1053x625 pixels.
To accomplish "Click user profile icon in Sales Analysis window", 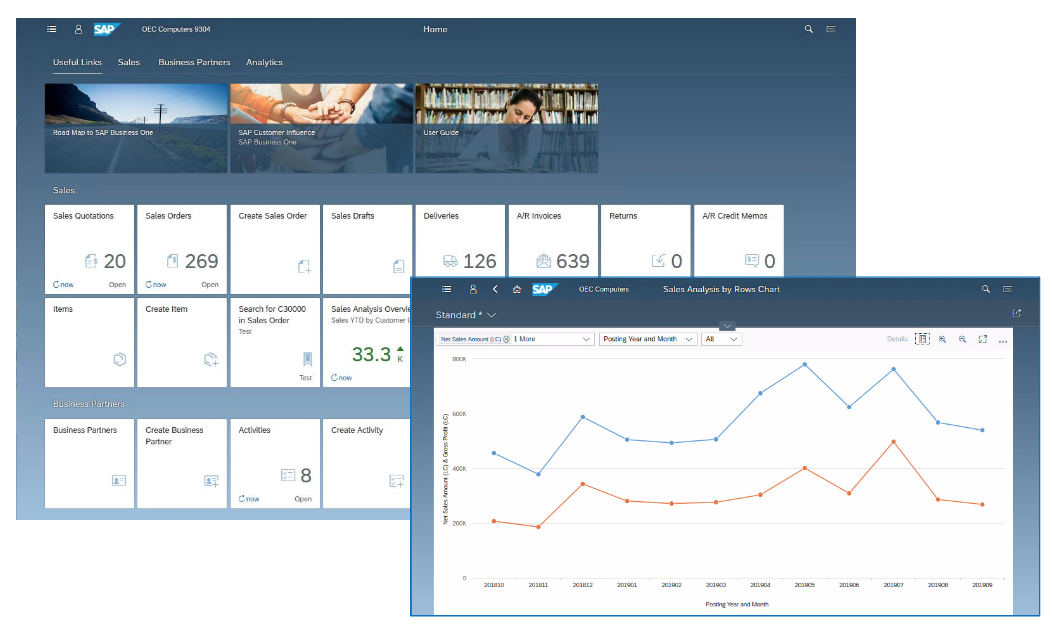I will (x=473, y=289).
